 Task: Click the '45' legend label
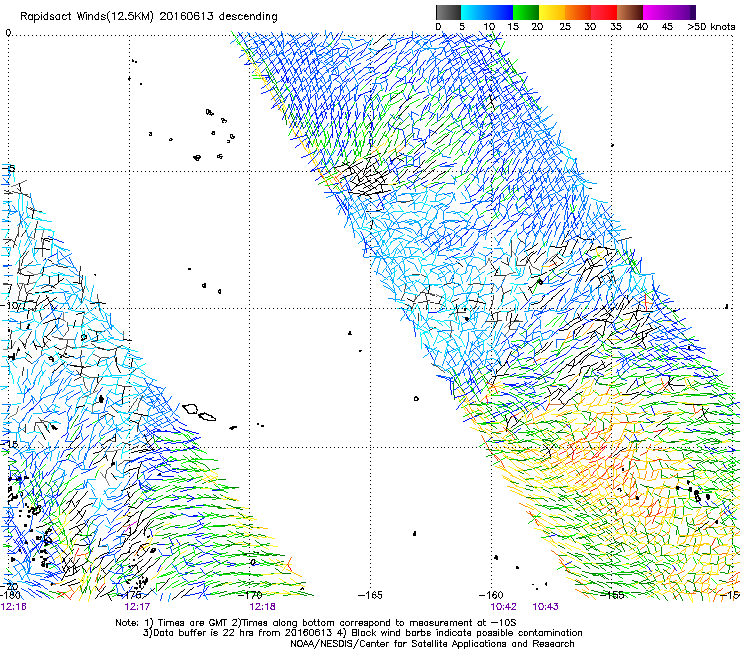point(667,27)
